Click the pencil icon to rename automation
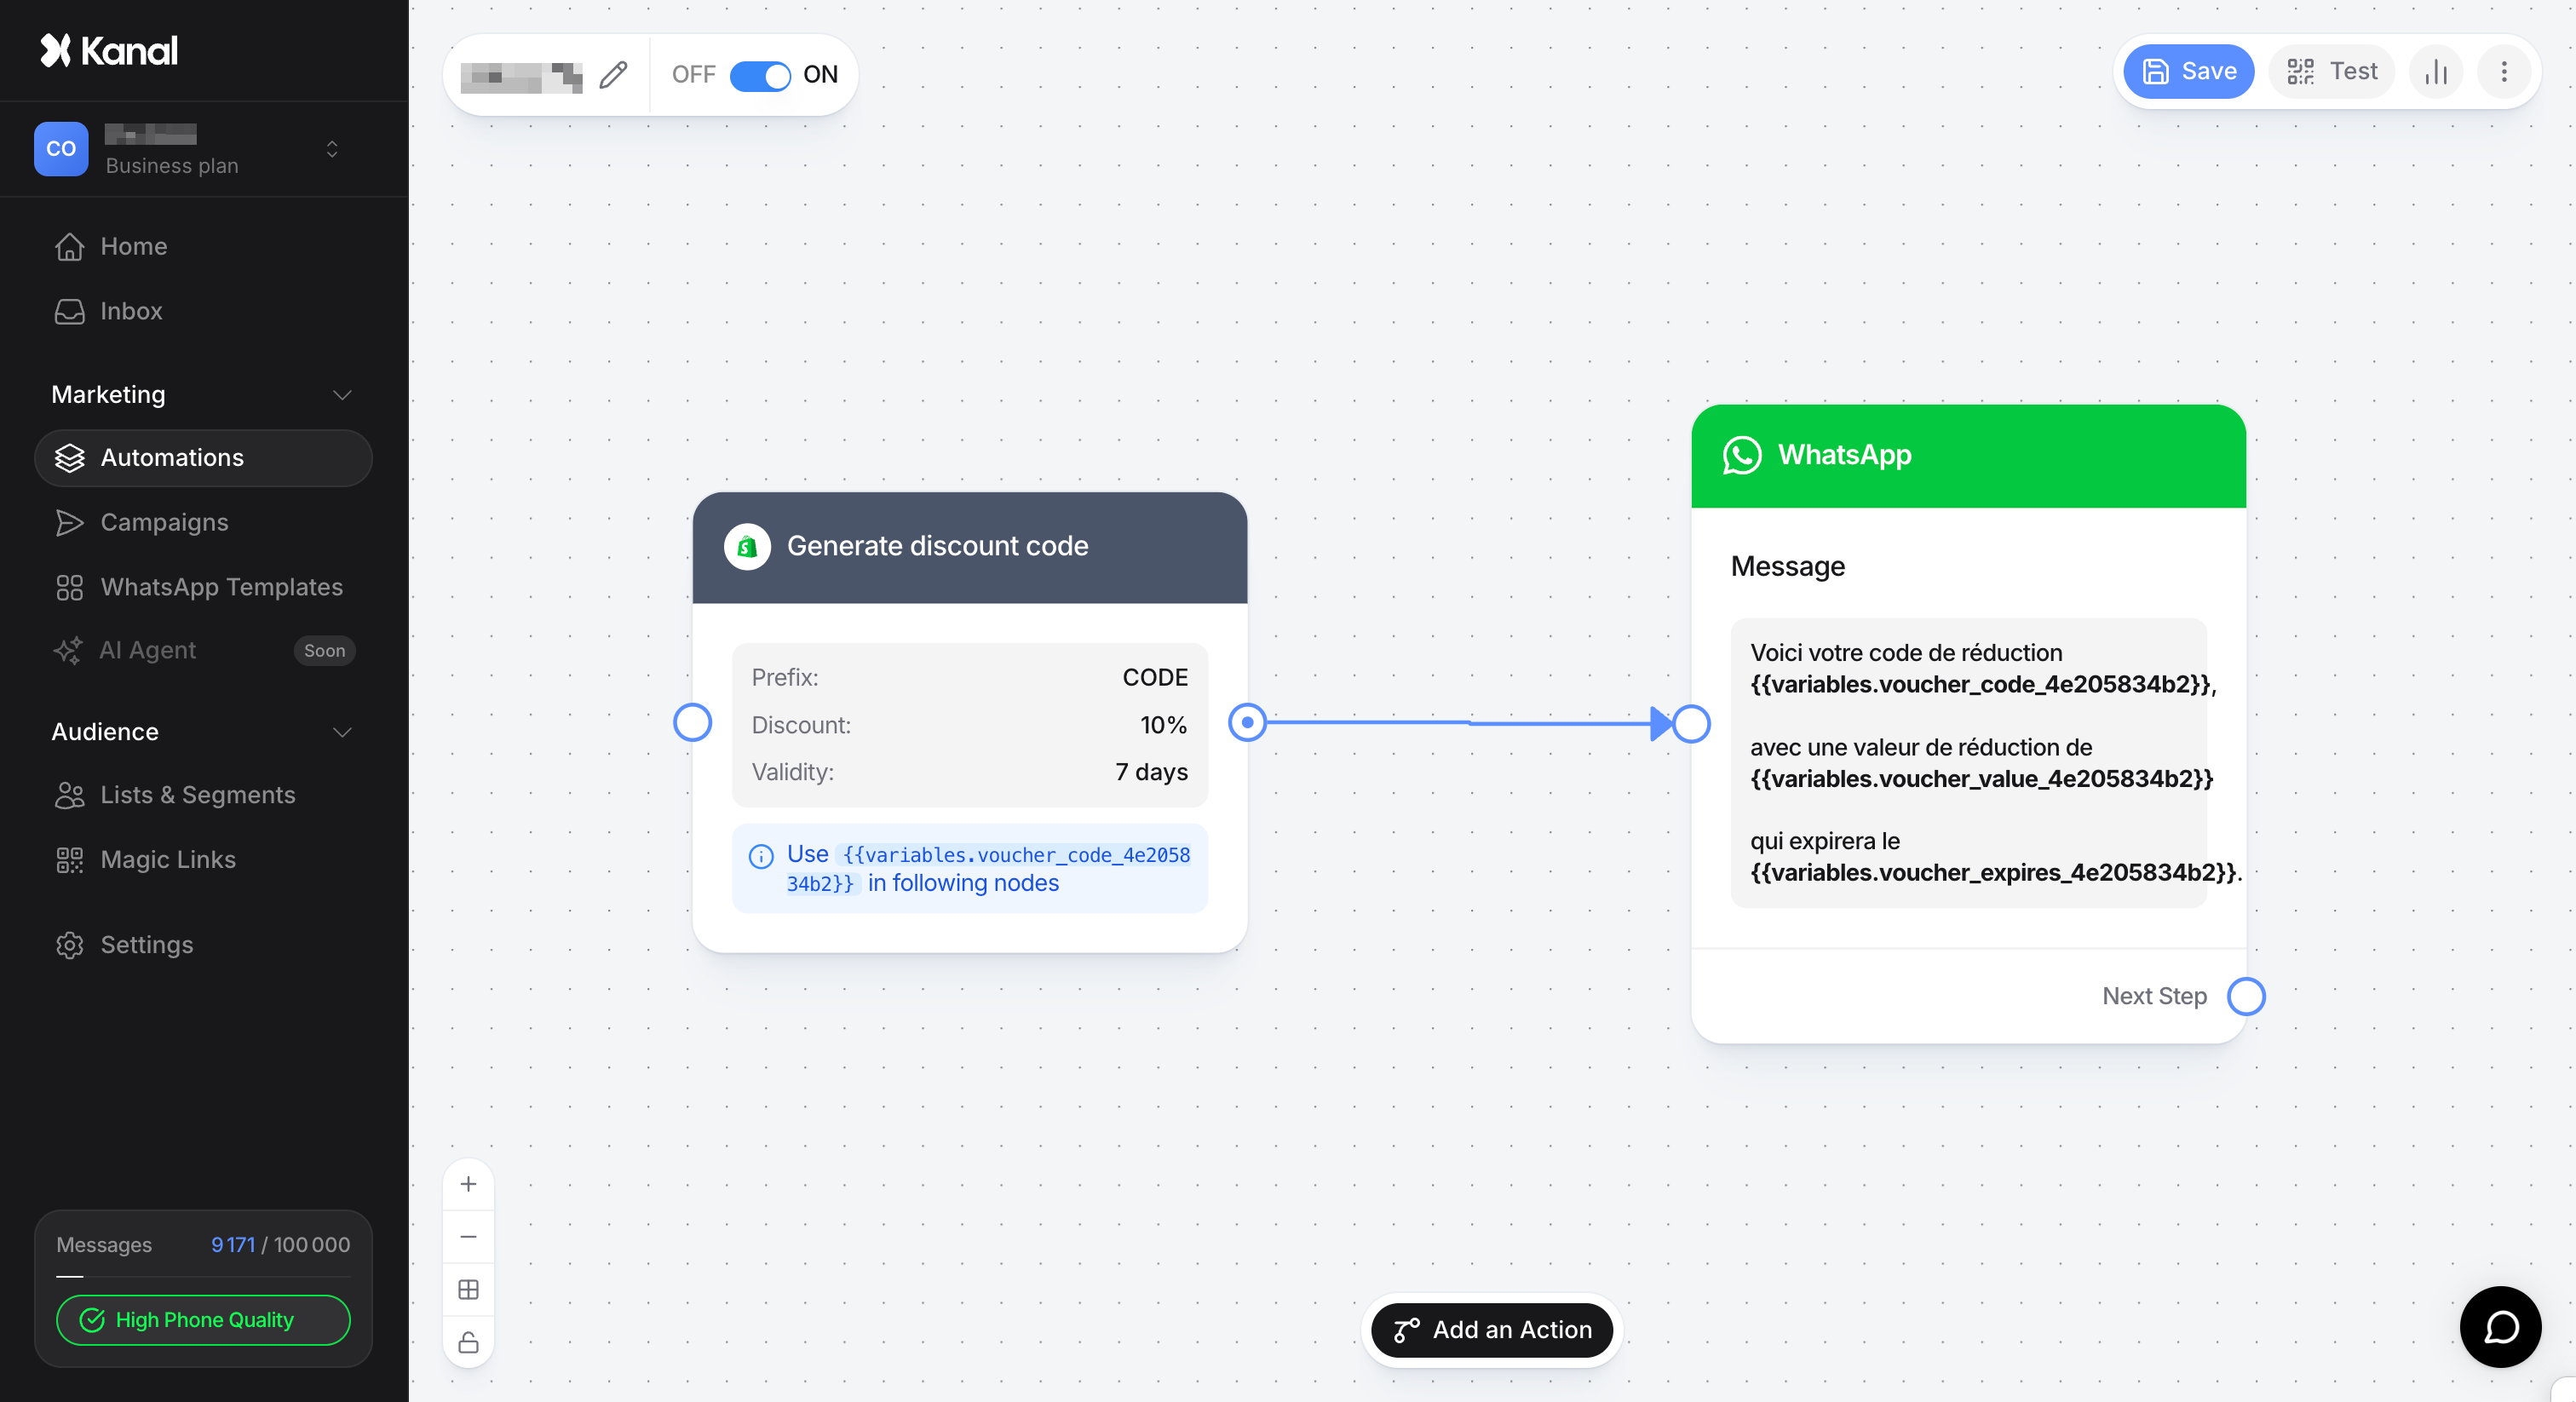The width and height of the screenshot is (2576, 1402). point(613,74)
